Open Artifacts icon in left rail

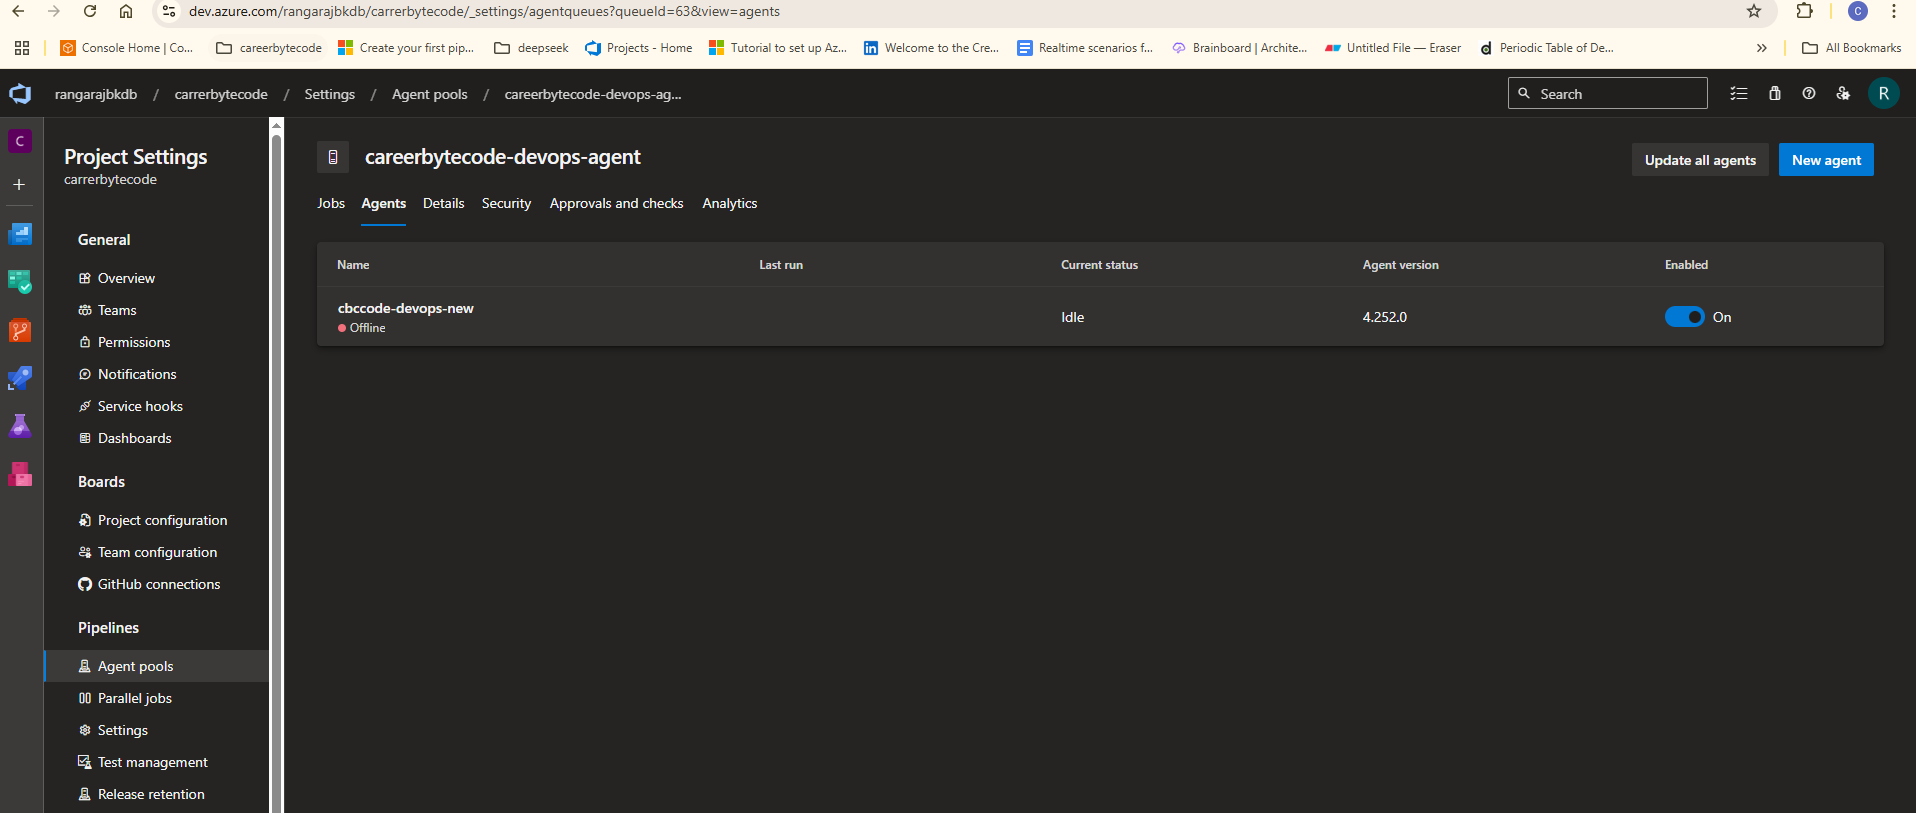coord(20,474)
